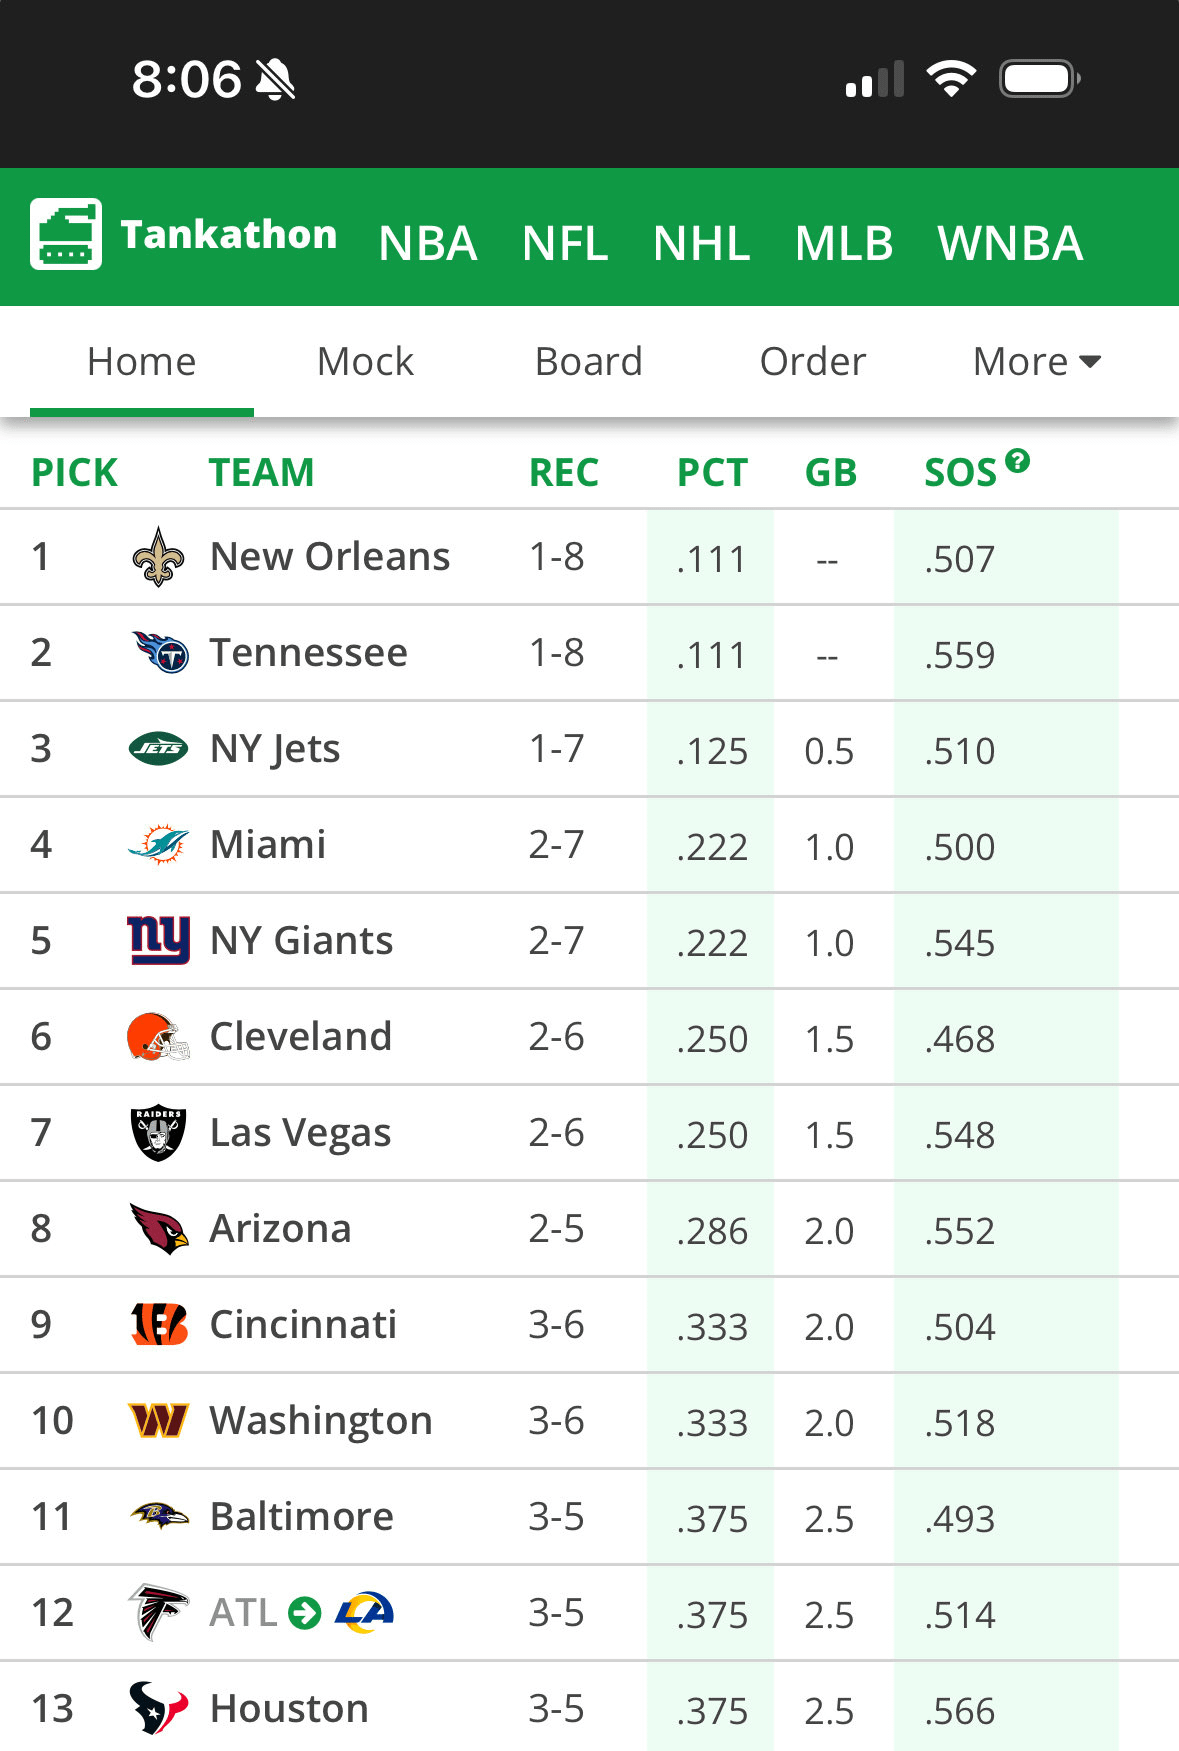Tap the SOS help question mark icon
The image size is (1179, 1751).
tap(1018, 461)
